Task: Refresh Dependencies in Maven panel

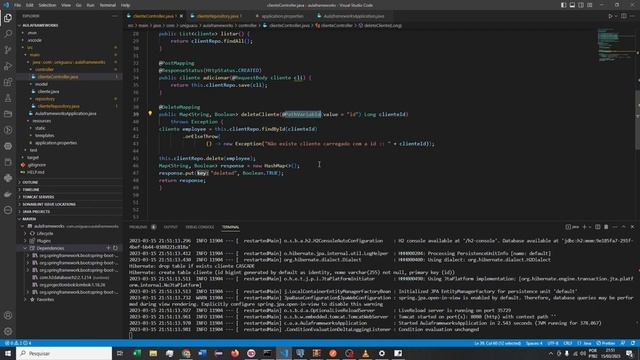Action: [116, 248]
